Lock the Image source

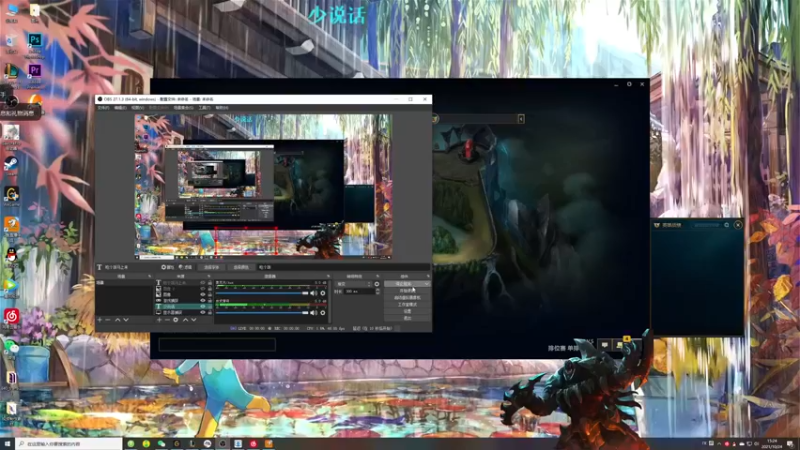click(x=210, y=294)
